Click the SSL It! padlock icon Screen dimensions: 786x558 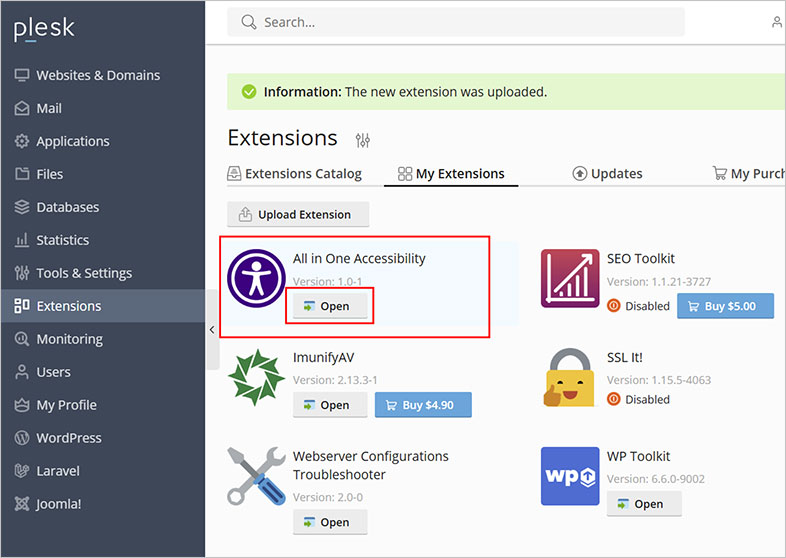570,377
